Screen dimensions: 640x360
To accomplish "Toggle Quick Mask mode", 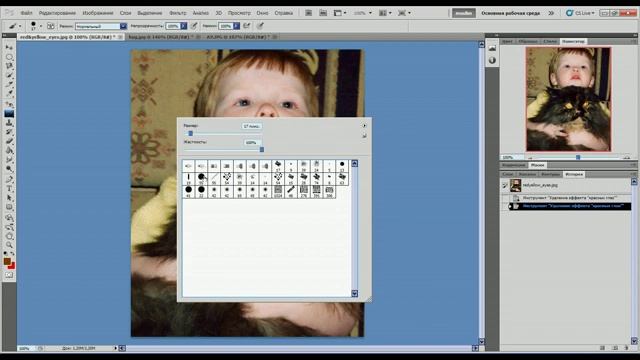I will point(9,275).
